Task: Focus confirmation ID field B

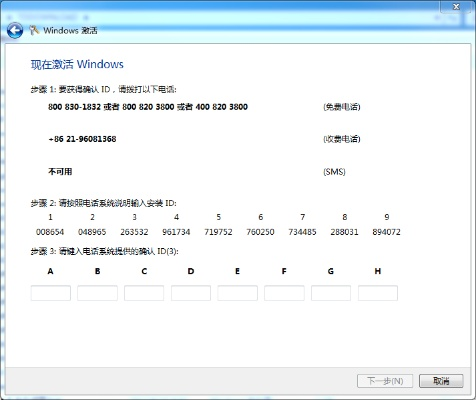Action: tap(97, 293)
